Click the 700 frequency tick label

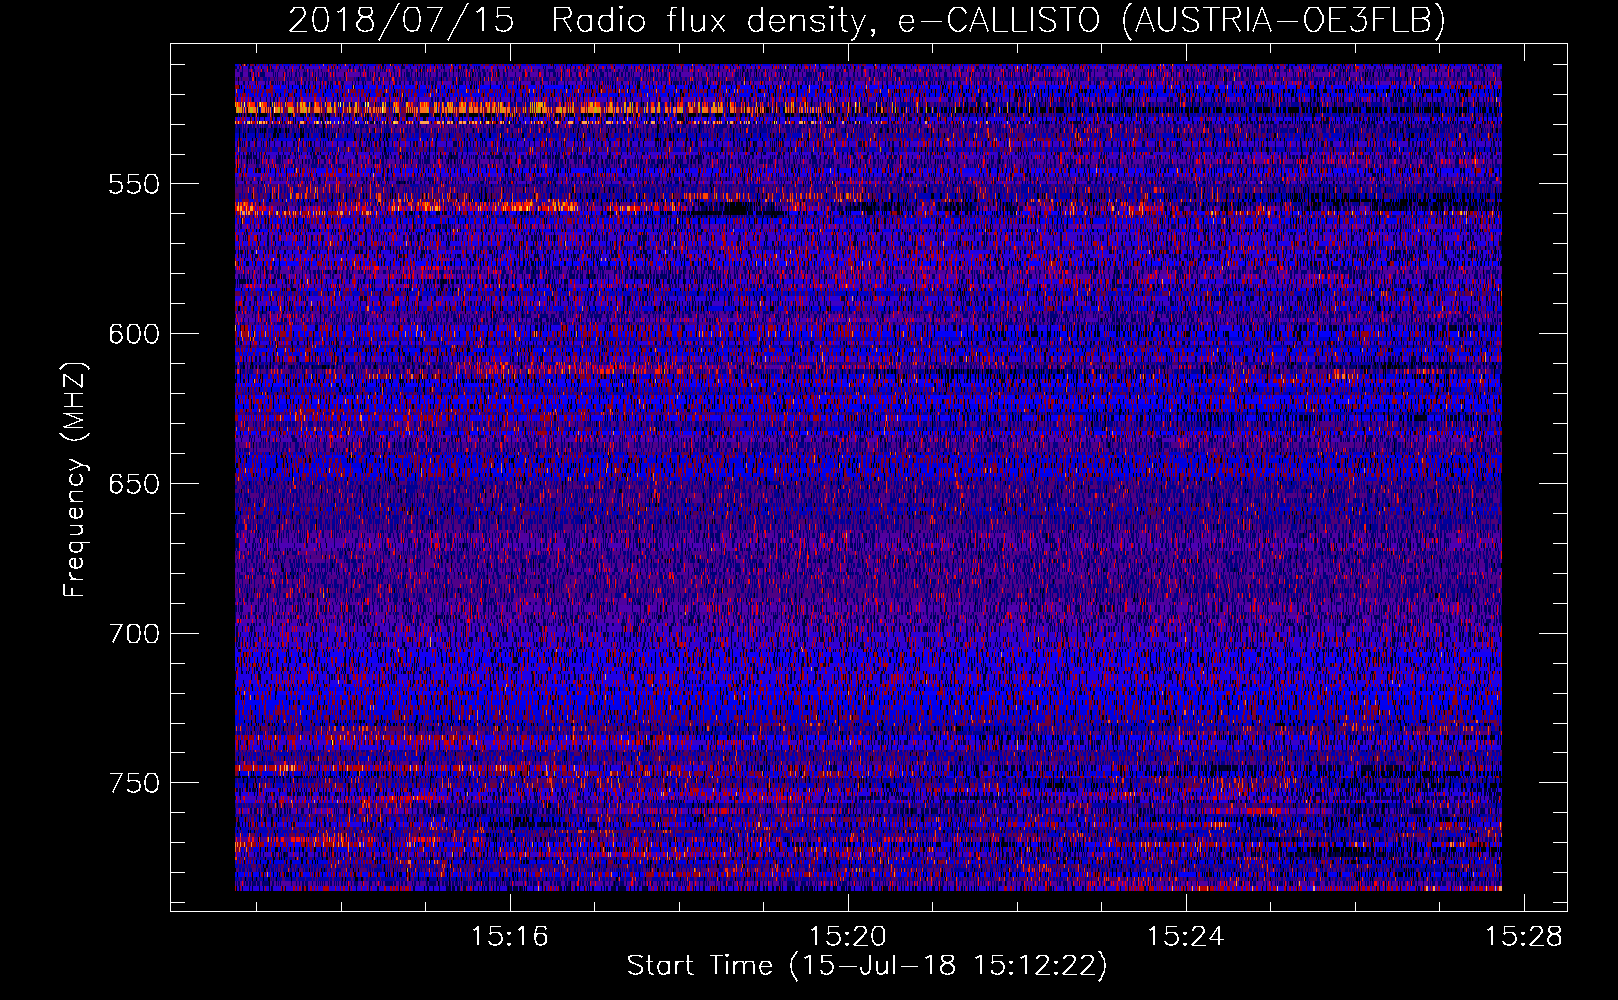(133, 633)
